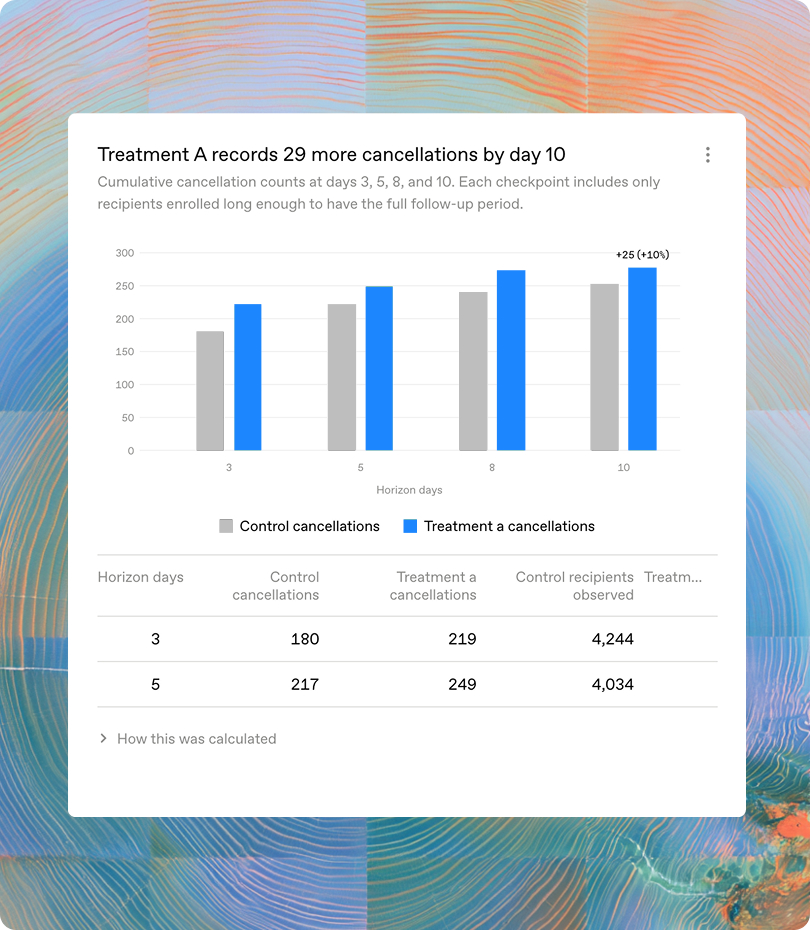810x930 pixels.
Task: Click the x-axis tick label '8'
Action: click(x=492, y=467)
